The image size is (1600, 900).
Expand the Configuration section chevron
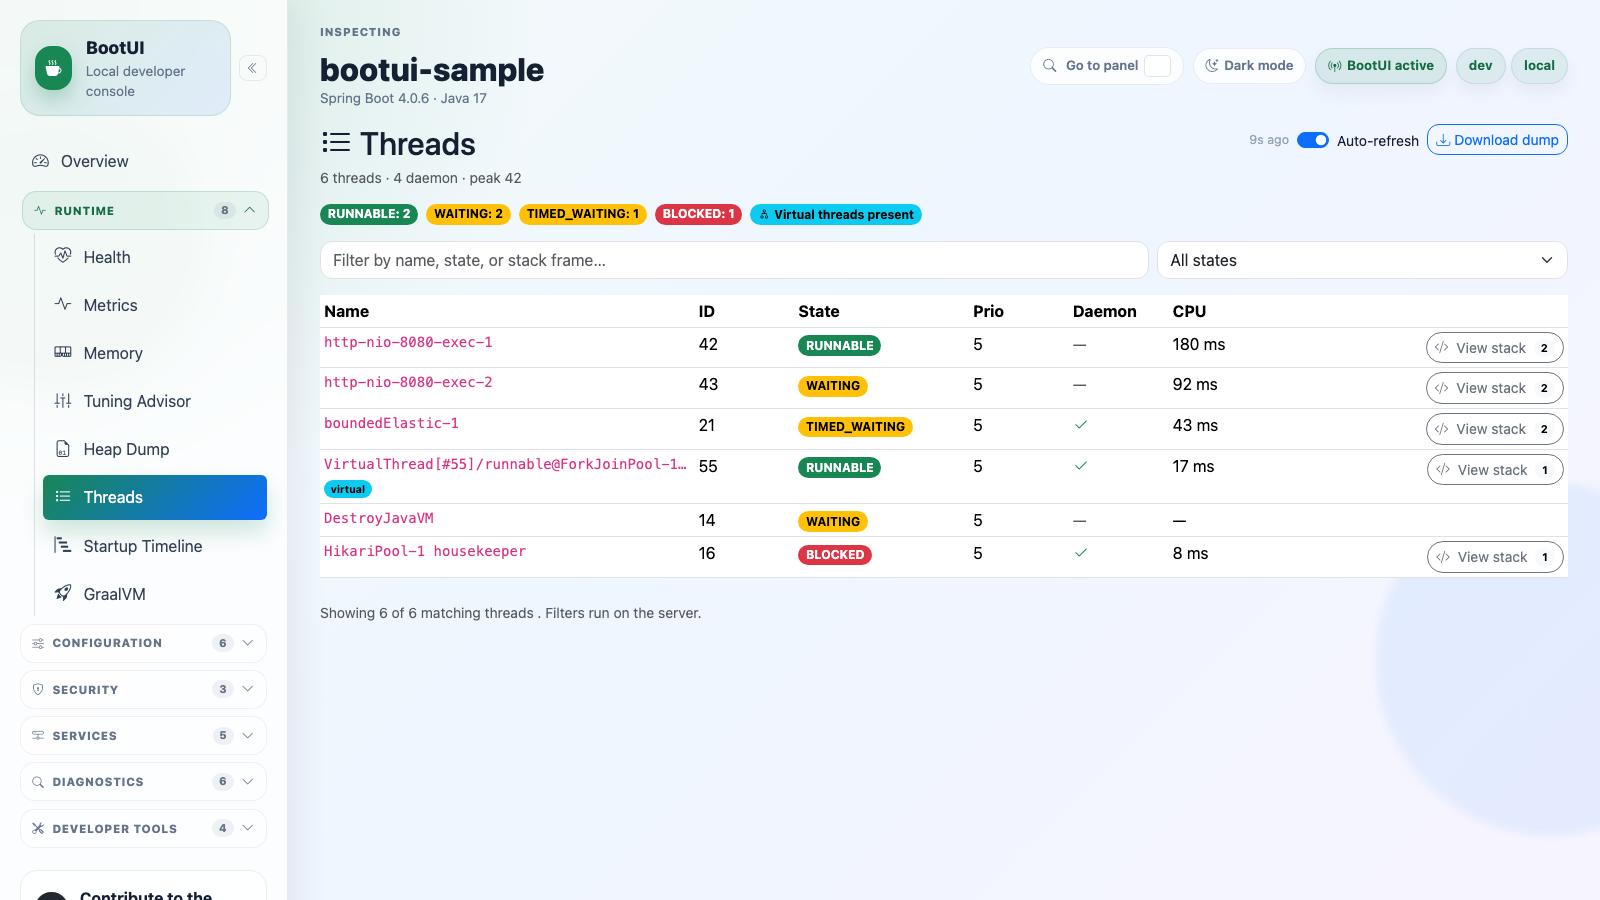coord(248,643)
